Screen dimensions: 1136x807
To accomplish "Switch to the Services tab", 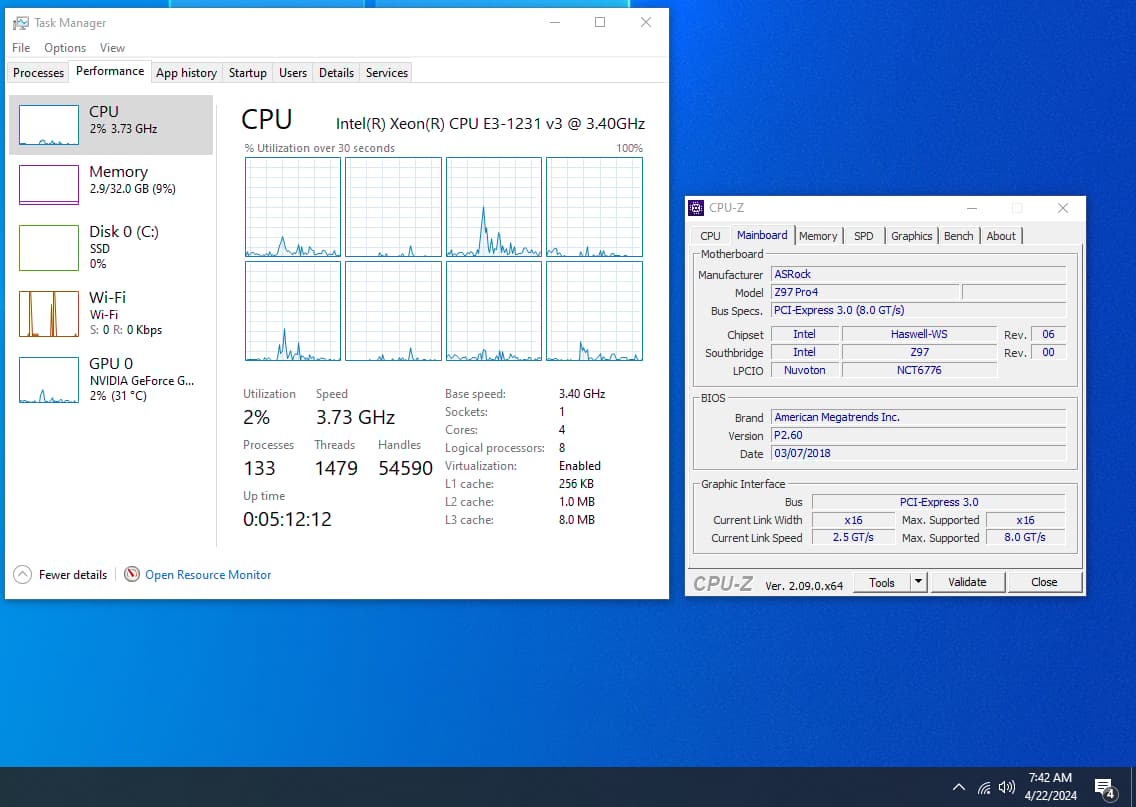I will [x=387, y=72].
